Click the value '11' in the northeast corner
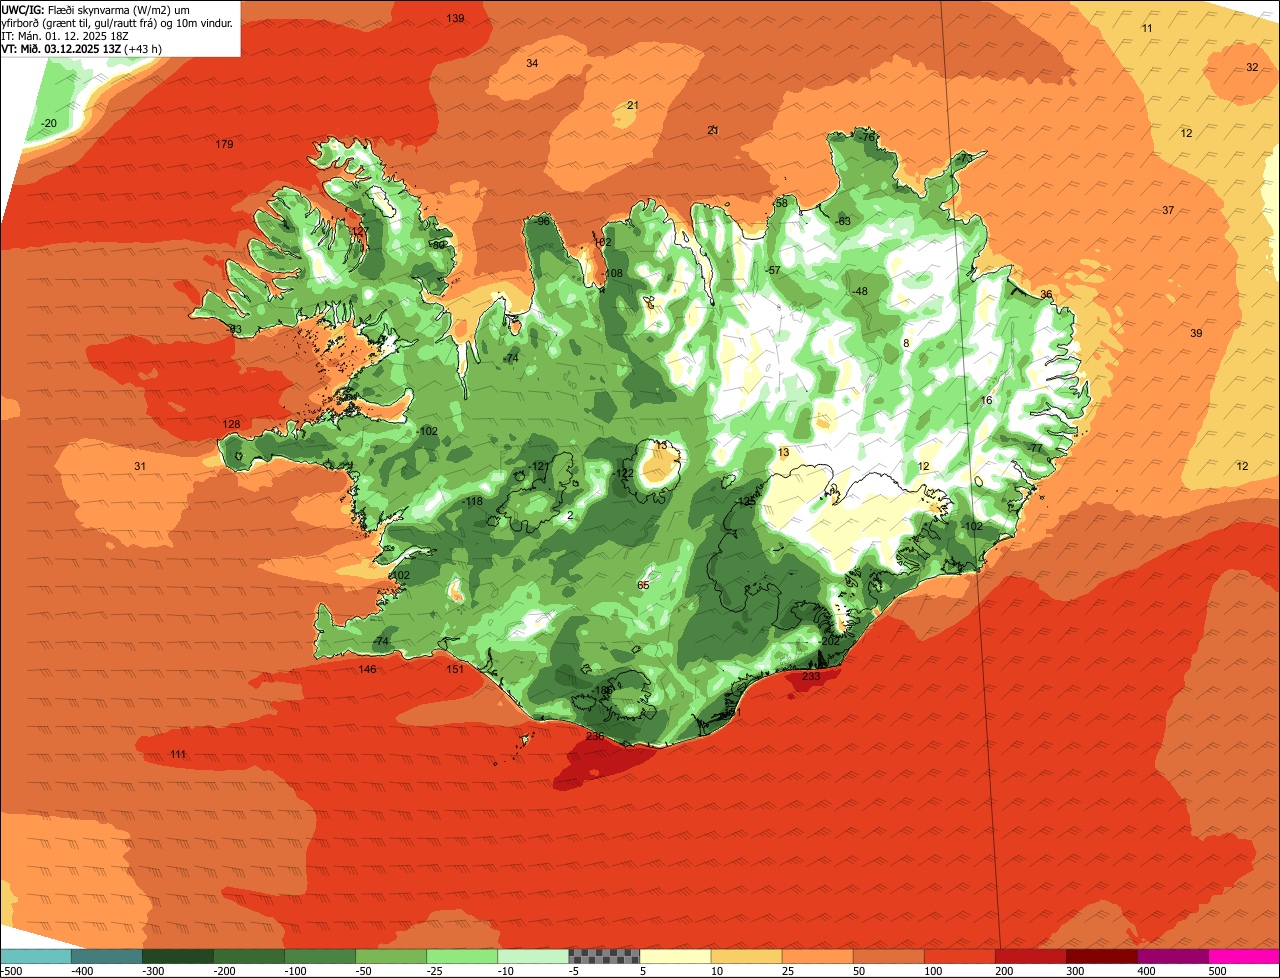1280x978 pixels. click(x=1147, y=29)
